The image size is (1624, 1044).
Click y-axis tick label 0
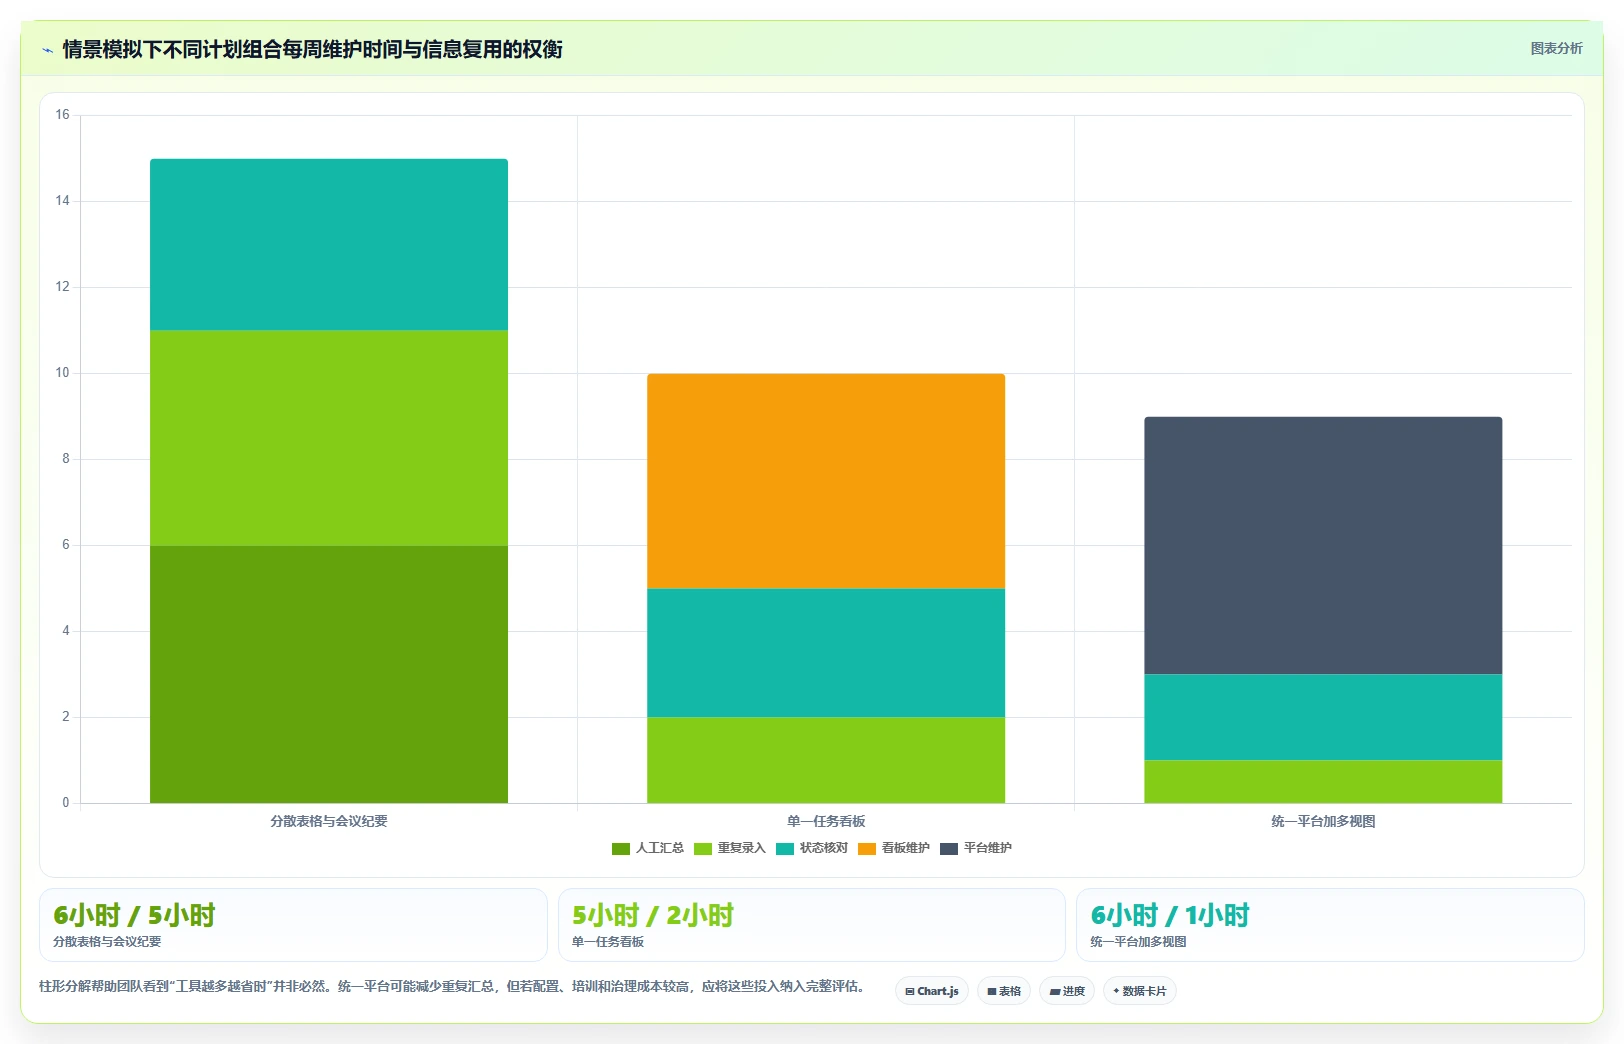66,803
